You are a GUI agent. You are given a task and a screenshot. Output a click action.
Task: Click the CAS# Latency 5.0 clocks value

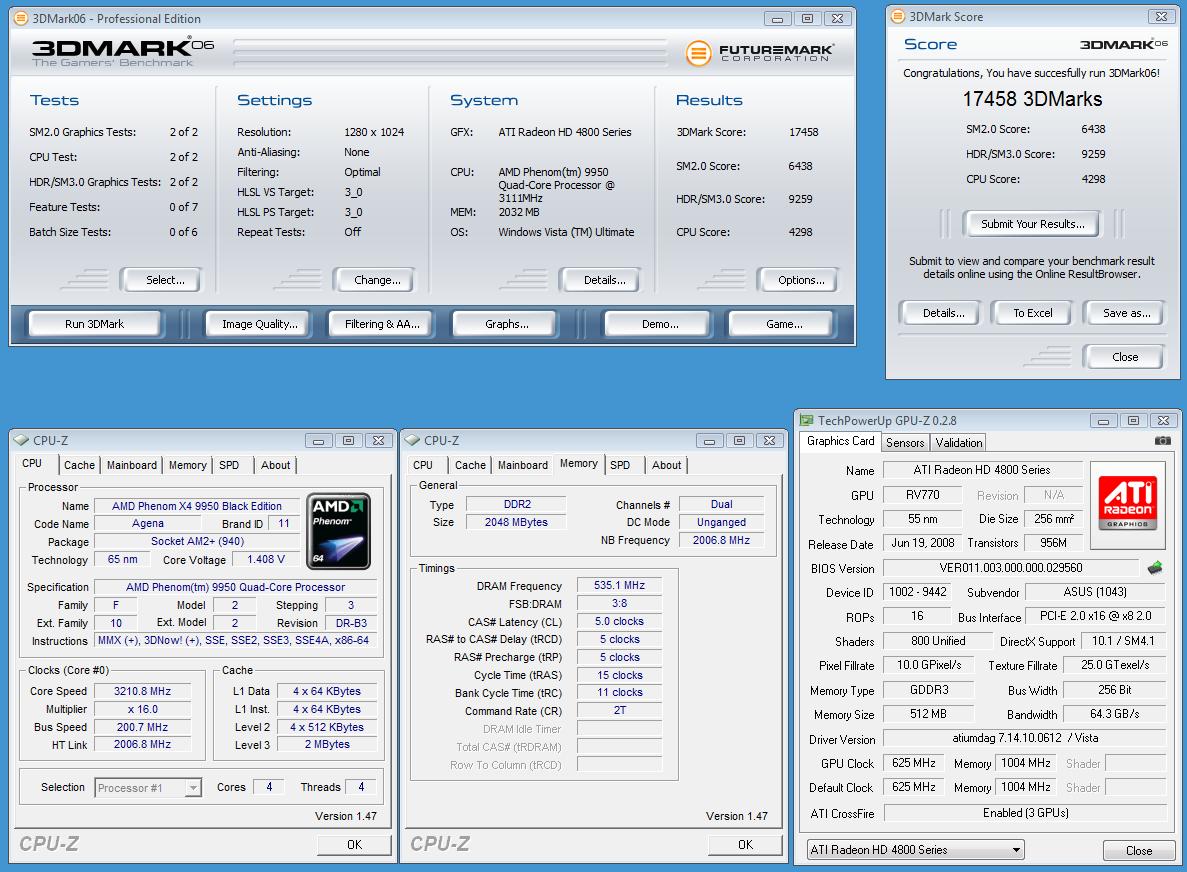click(x=619, y=621)
